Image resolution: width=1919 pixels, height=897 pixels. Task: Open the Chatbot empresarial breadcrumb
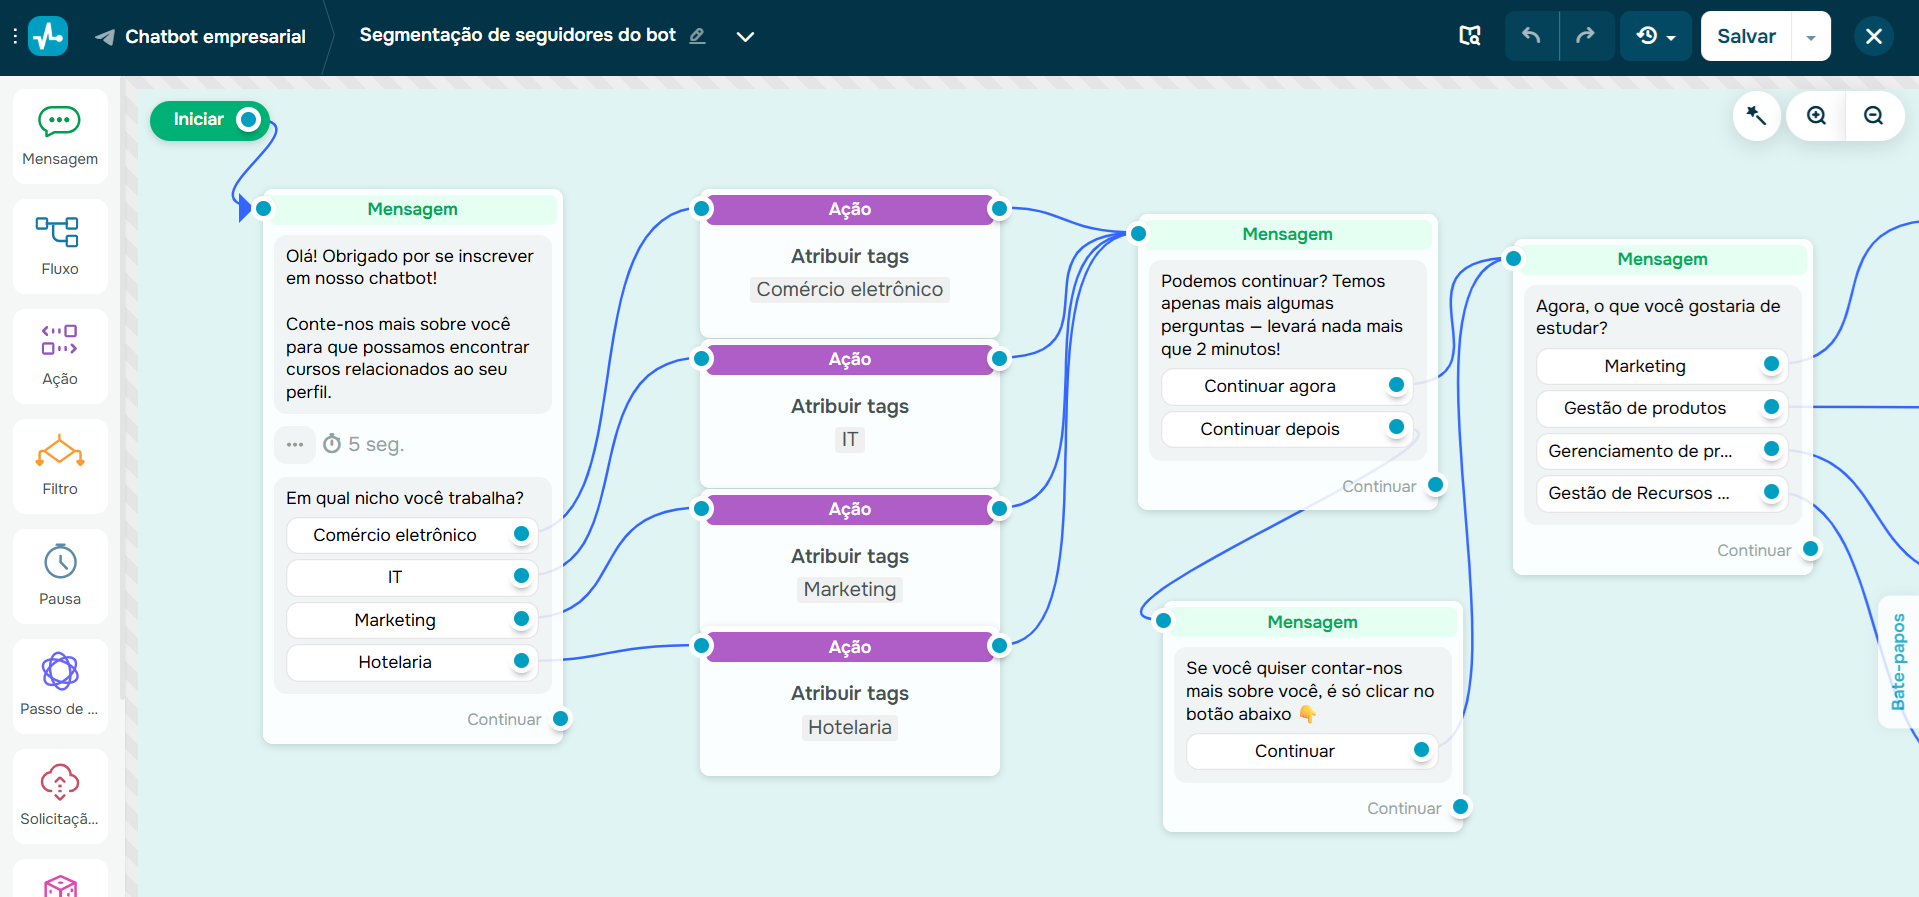214,37
